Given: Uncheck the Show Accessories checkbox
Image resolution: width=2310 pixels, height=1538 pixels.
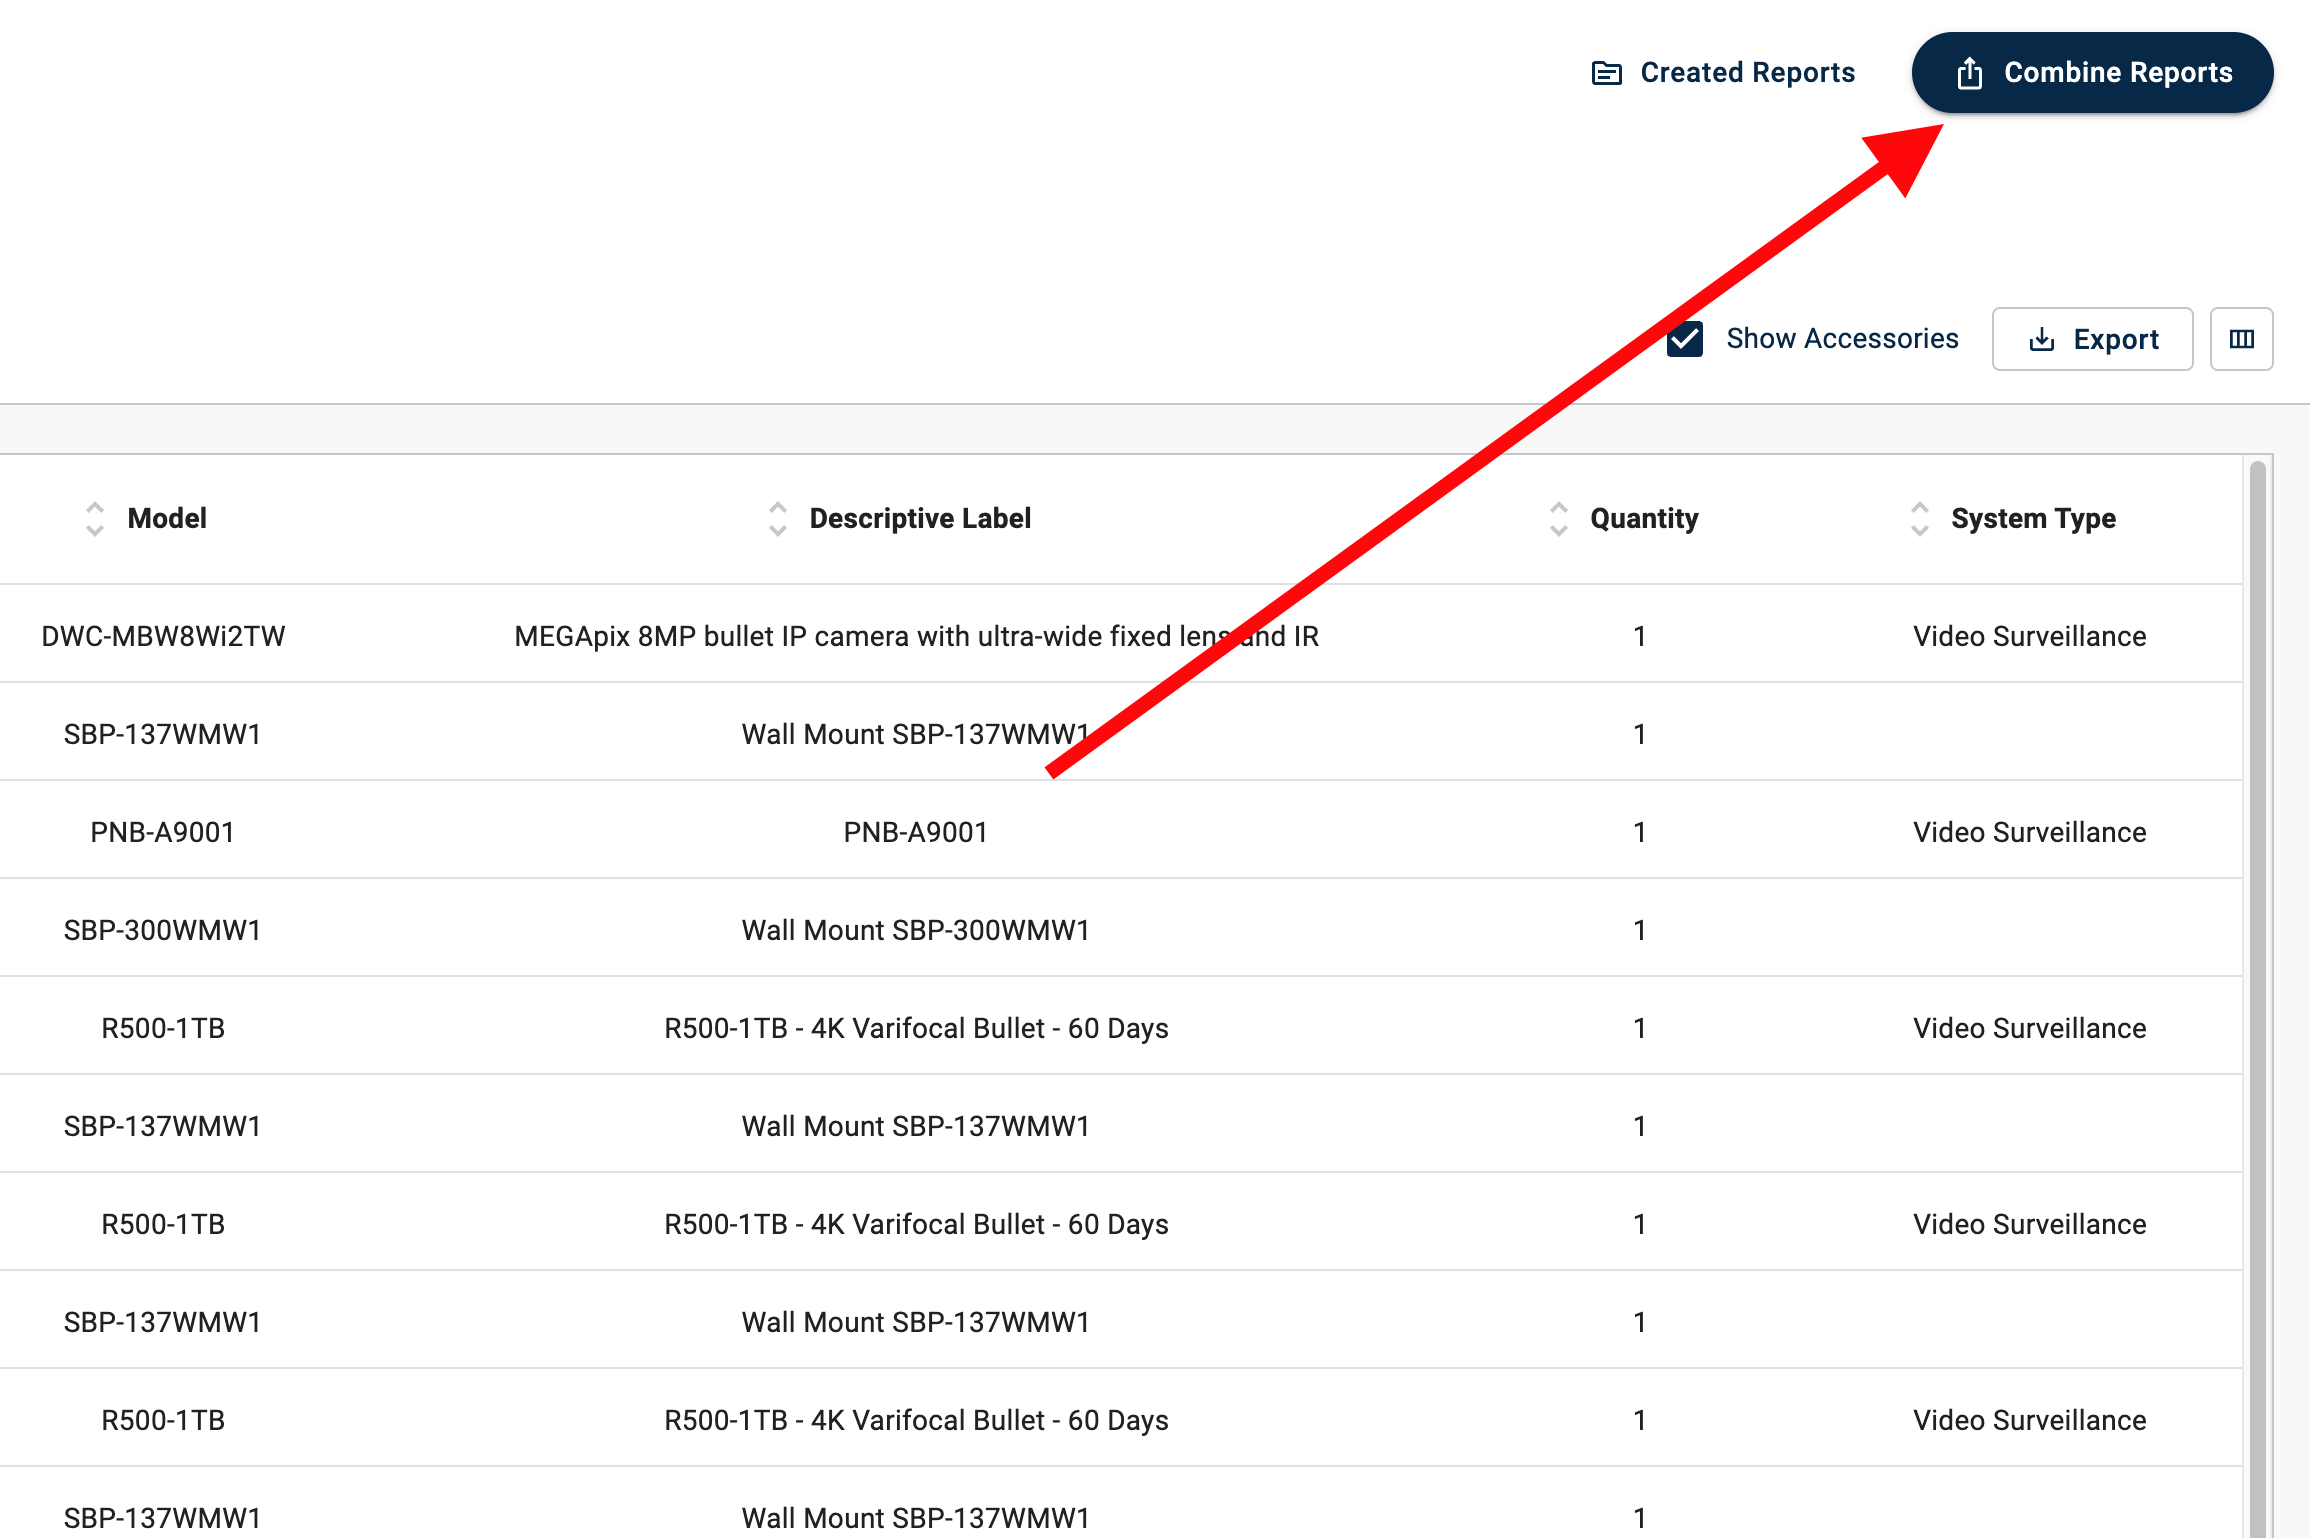Looking at the screenshot, I should click(x=1685, y=339).
